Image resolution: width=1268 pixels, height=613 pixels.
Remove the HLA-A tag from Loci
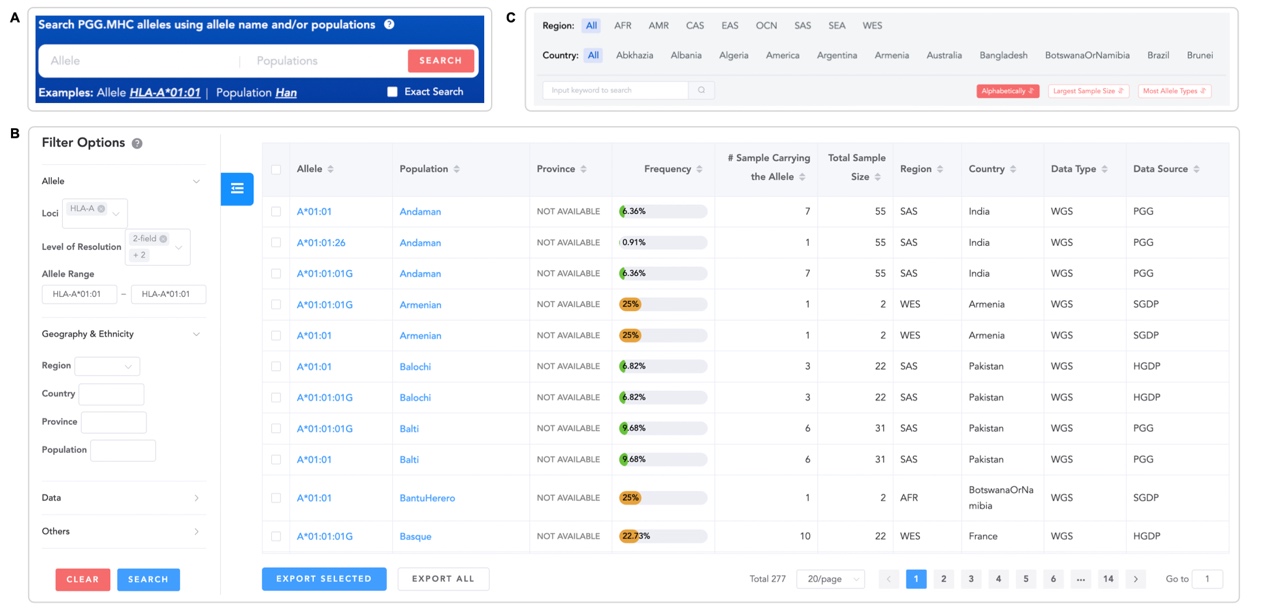(x=101, y=209)
